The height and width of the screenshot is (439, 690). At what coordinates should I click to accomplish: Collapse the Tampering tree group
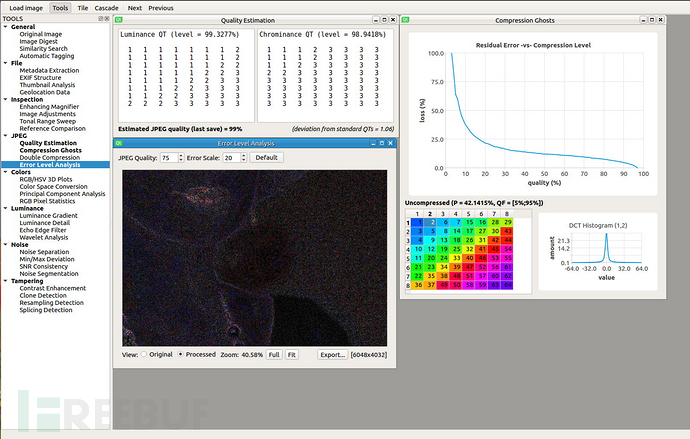point(5,281)
